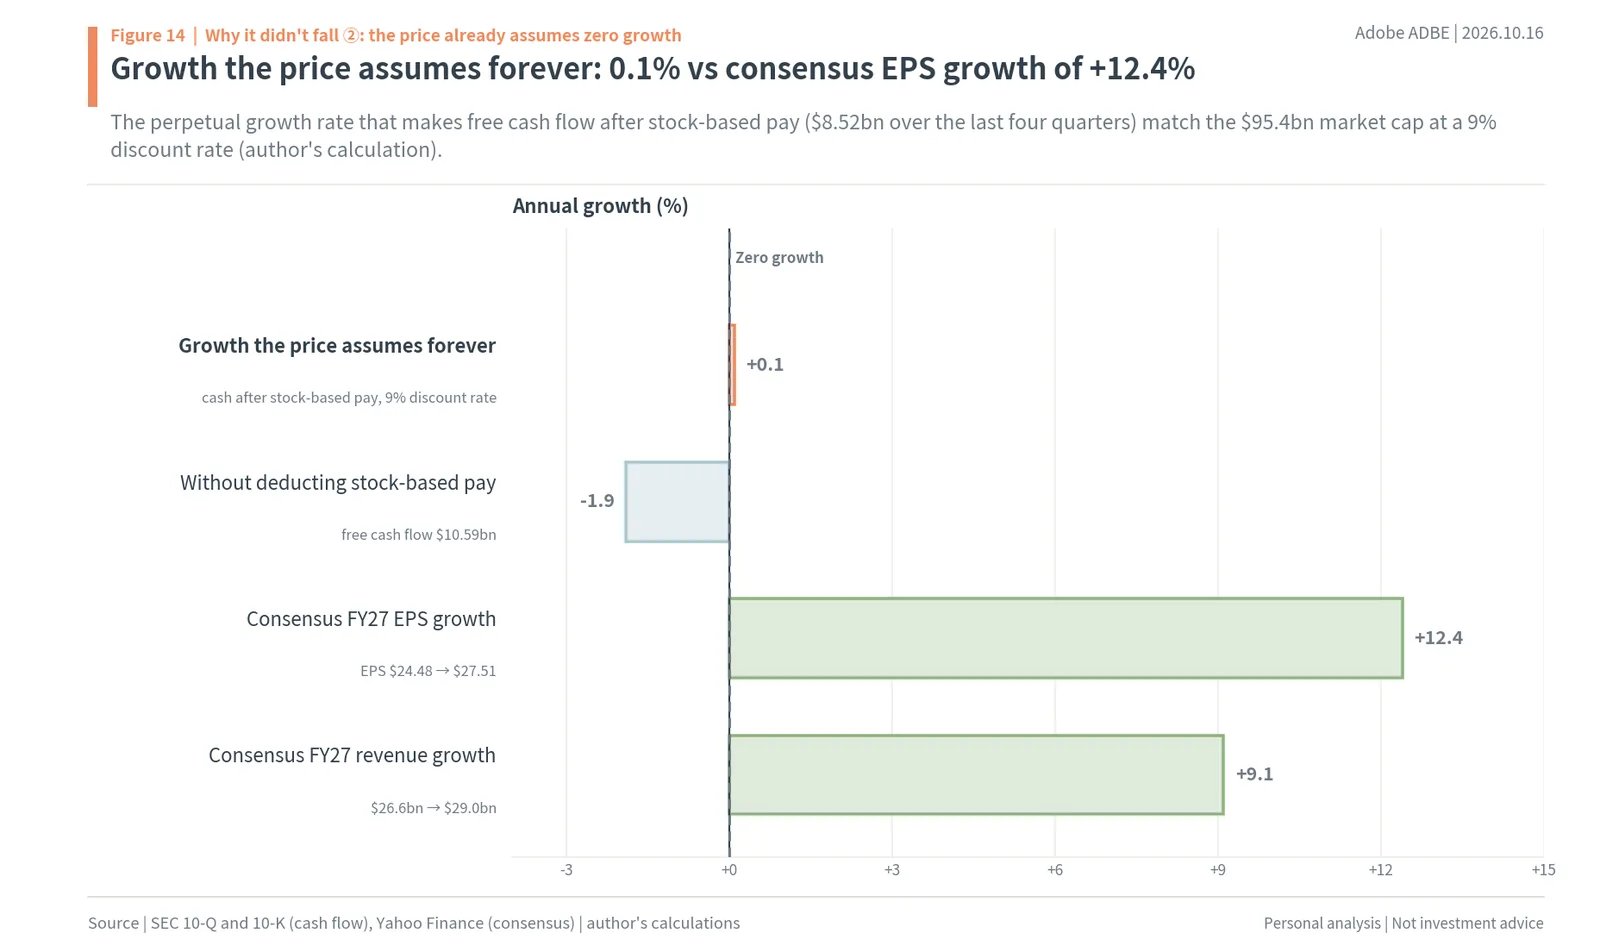The height and width of the screenshot is (952, 1600).
Task: Click the thin orange +0.1 bar
Action: click(x=732, y=365)
